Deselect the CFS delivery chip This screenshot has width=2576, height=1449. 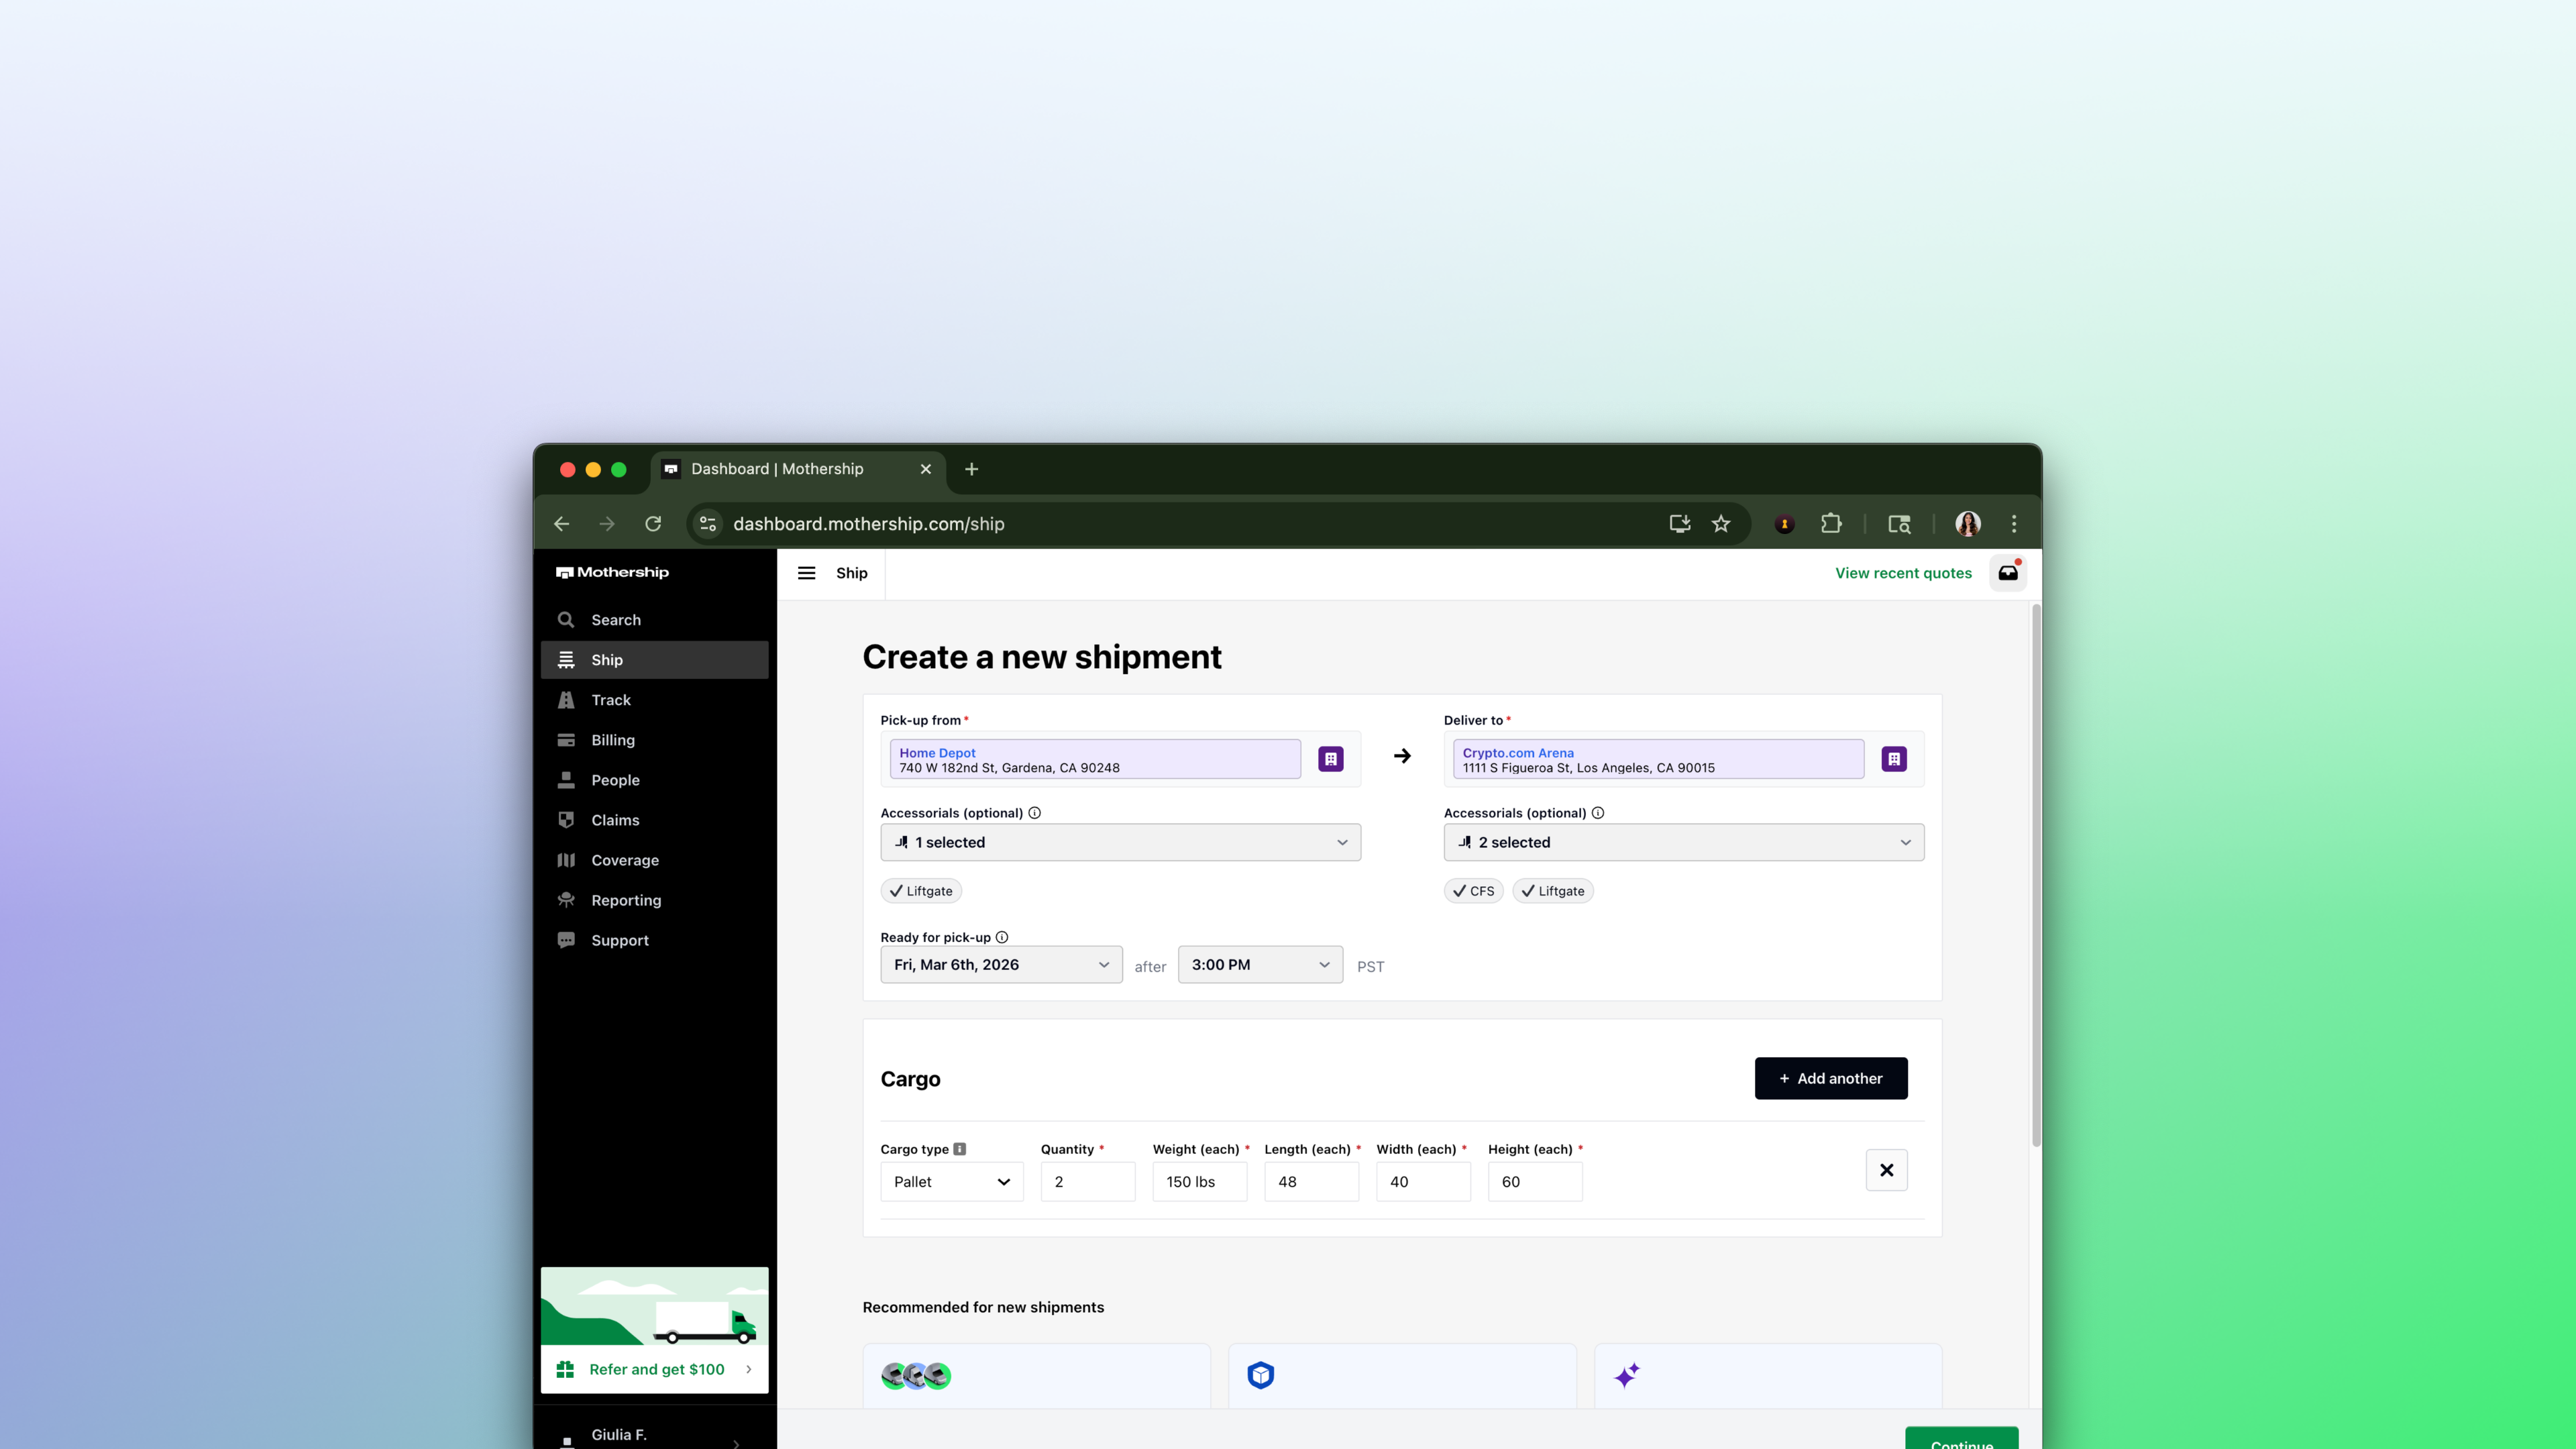[x=1473, y=891]
